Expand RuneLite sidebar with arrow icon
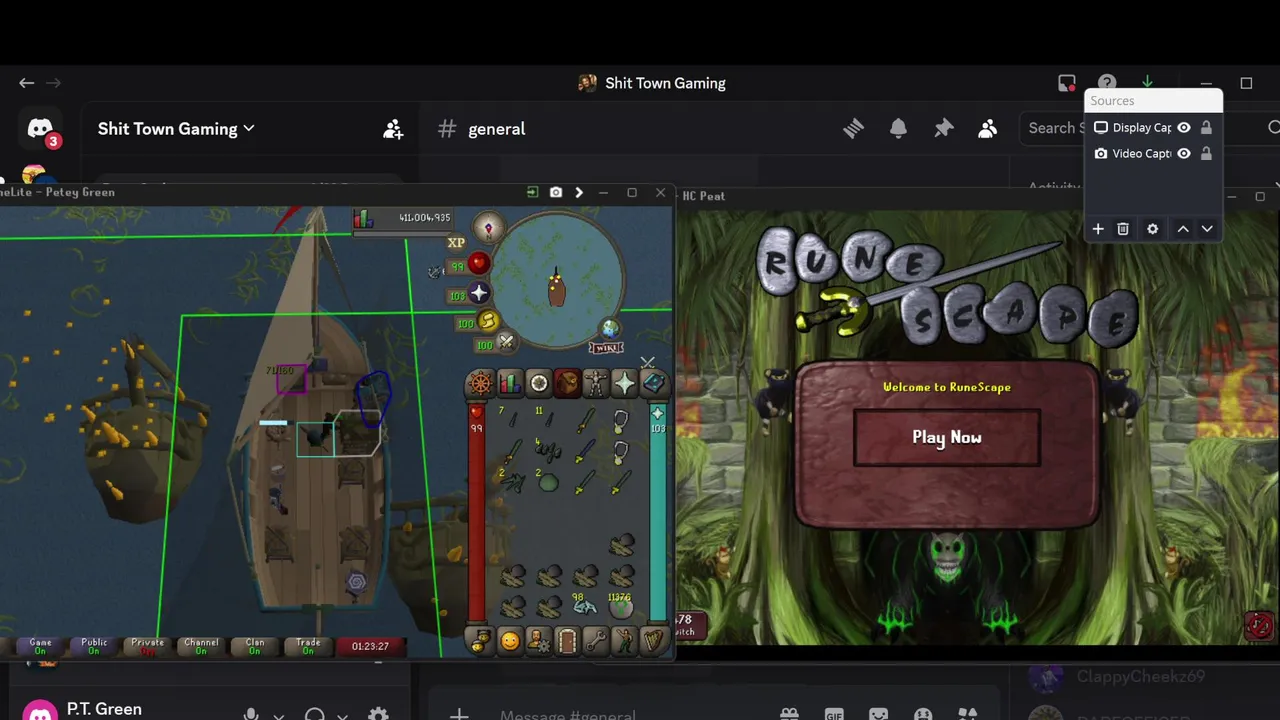Viewport: 1280px width, 720px height. pos(579,192)
